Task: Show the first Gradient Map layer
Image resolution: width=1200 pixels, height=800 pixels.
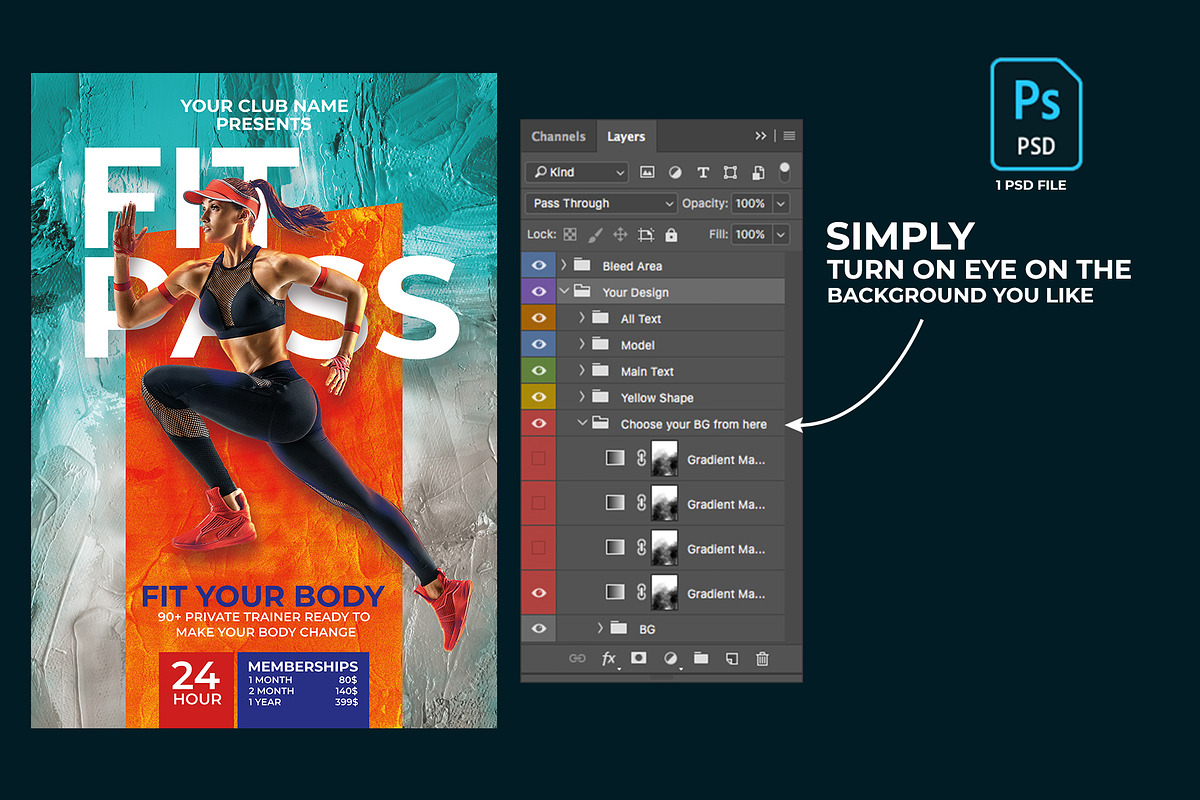Action: click(539, 459)
